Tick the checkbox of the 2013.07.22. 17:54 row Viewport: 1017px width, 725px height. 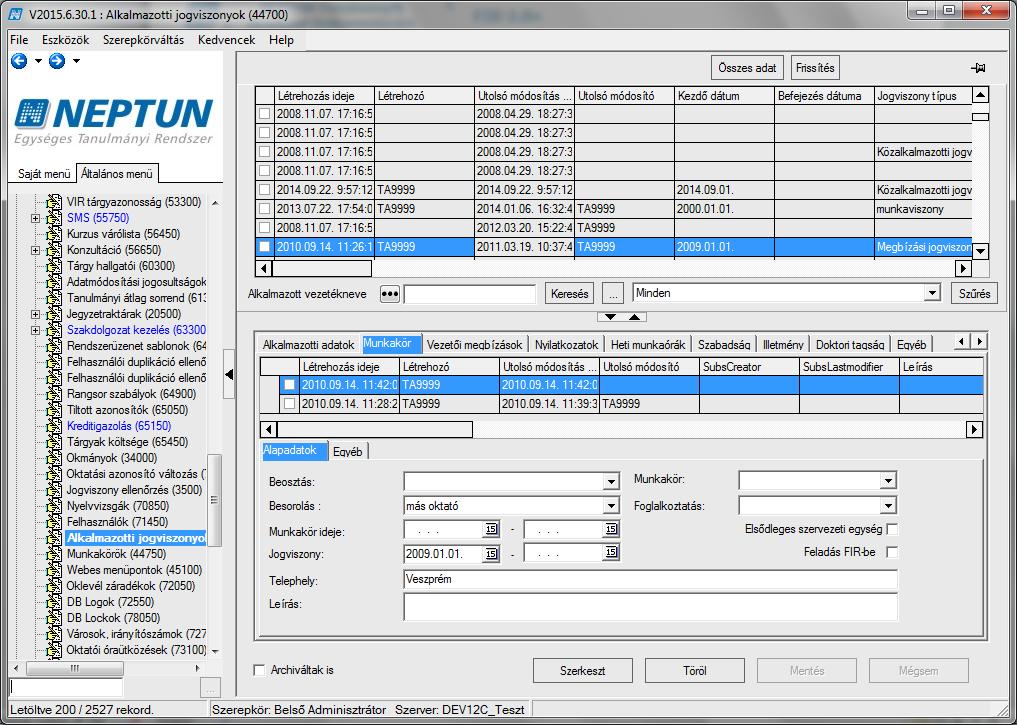(265, 209)
